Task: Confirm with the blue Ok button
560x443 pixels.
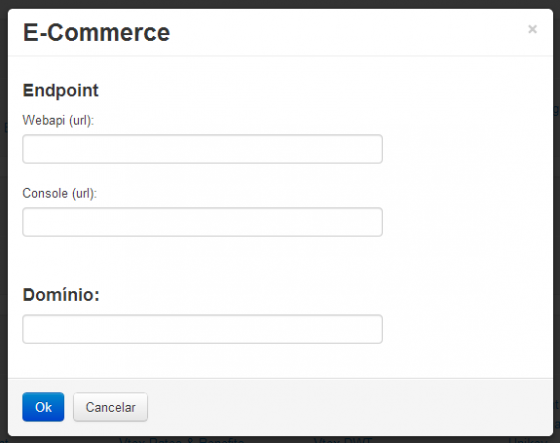Action: (x=43, y=407)
